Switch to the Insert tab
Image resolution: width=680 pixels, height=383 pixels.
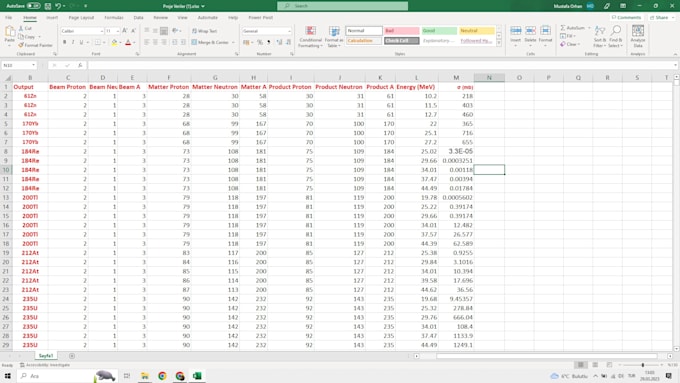click(x=52, y=18)
